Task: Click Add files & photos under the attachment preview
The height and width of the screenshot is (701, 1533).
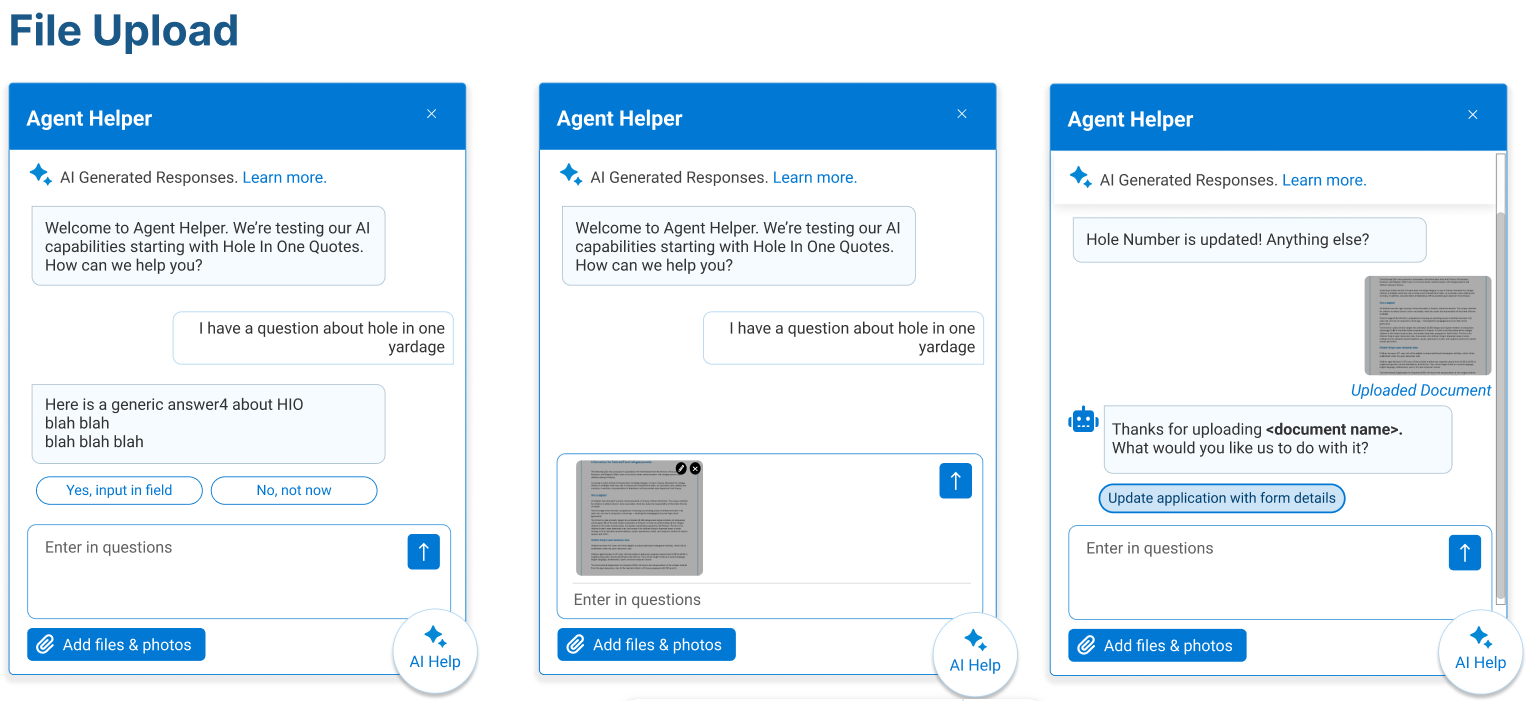Action: (x=646, y=645)
